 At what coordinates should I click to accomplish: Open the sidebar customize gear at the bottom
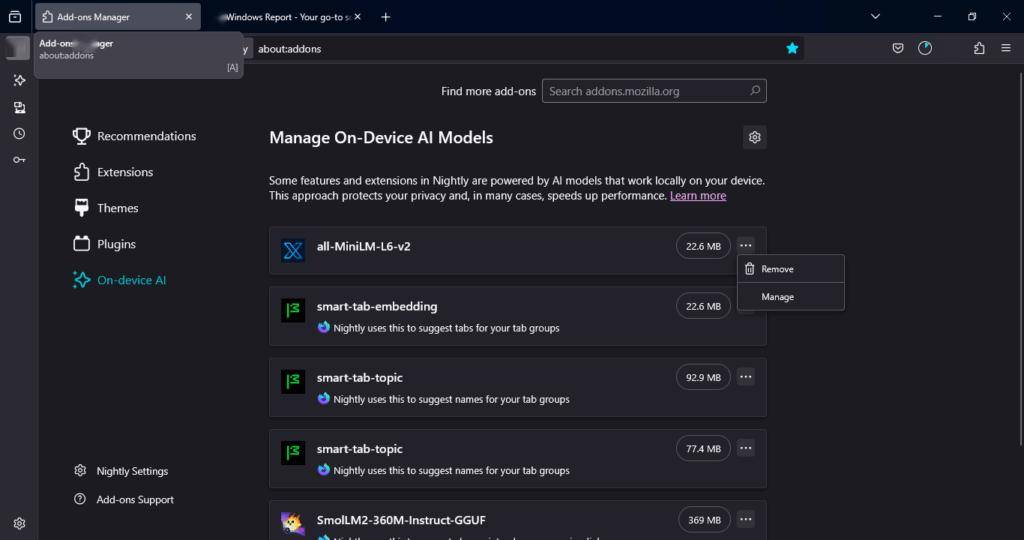point(19,524)
